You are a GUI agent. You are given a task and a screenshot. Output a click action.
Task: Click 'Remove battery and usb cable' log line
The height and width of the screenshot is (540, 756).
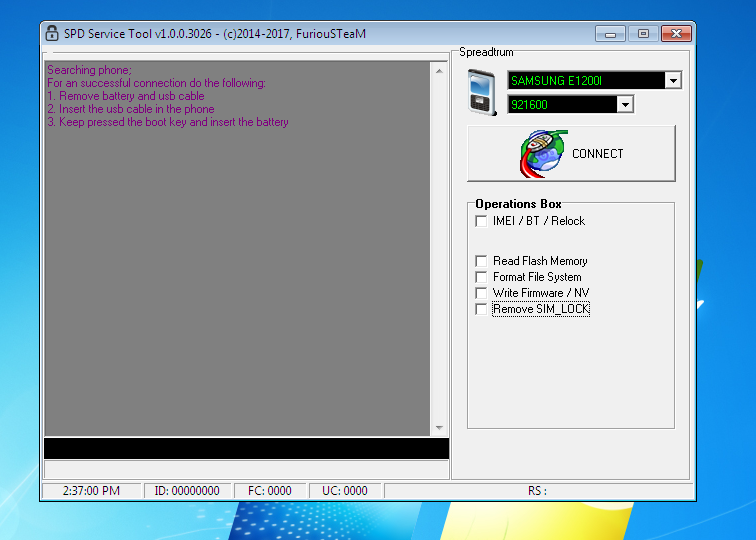[x=126, y=96]
